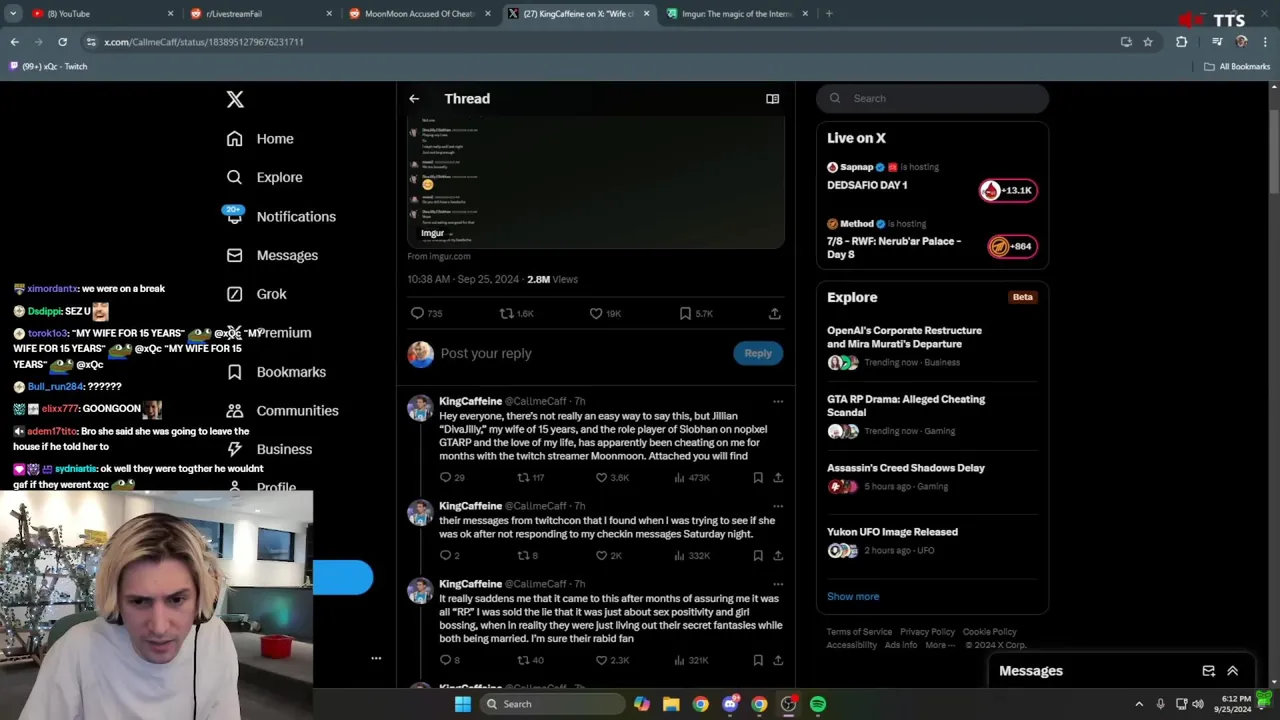Viewport: 1280px width, 720px height.
Task: Open the xQc Twitch bookmark
Action: (x=48, y=66)
